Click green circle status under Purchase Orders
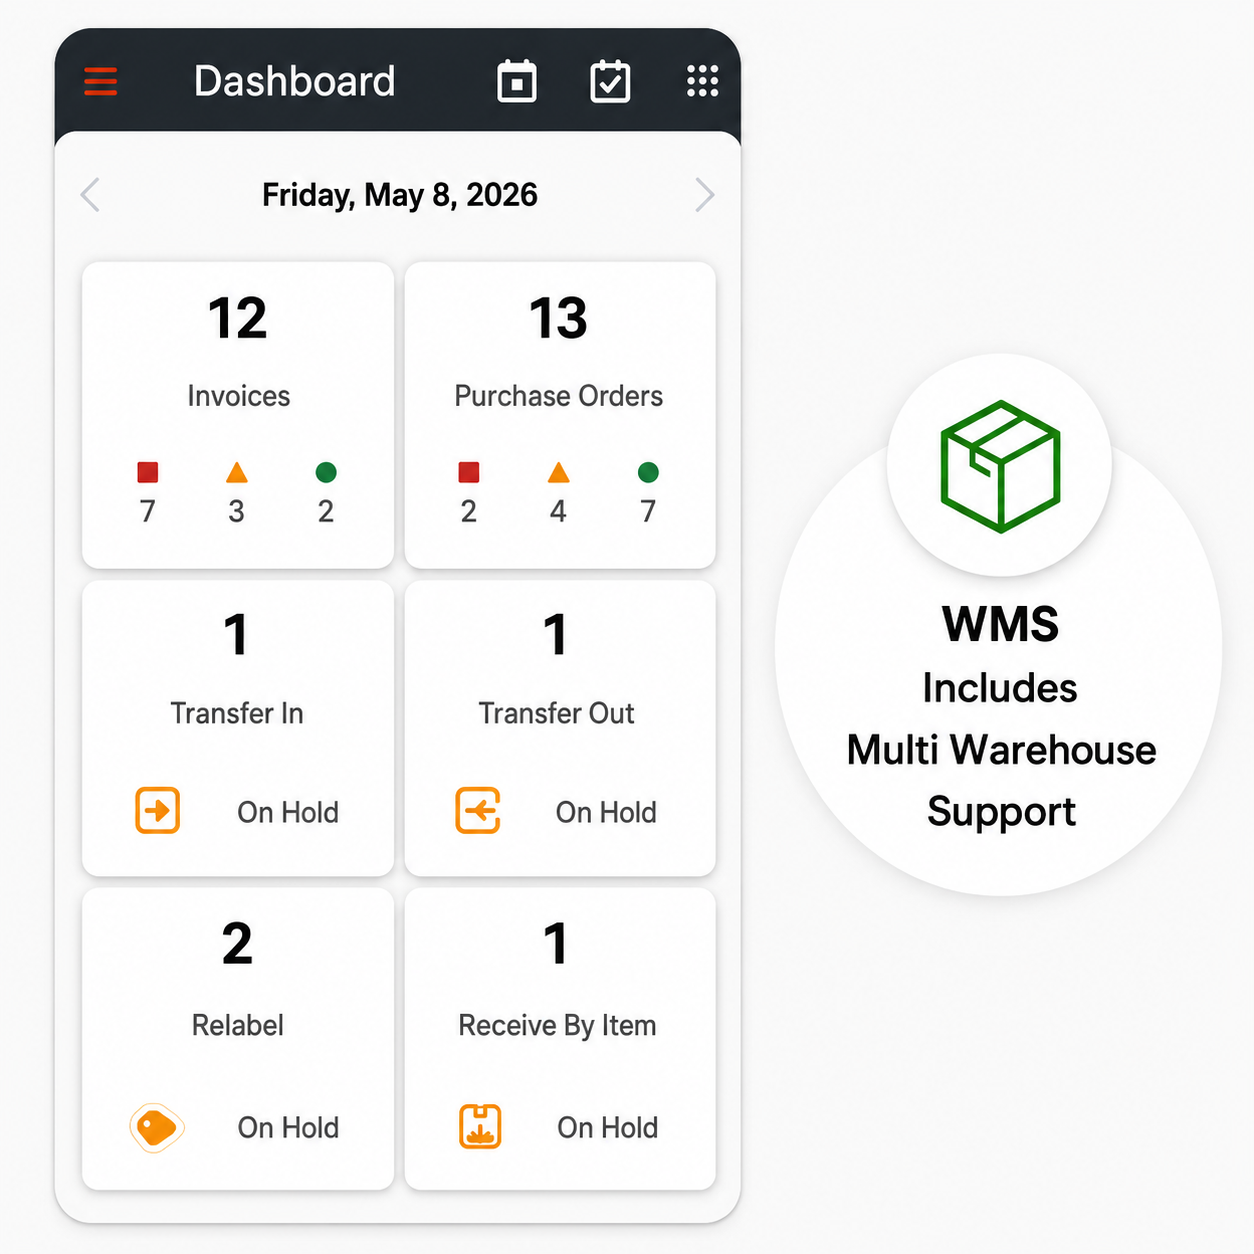Image resolution: width=1254 pixels, height=1254 pixels. pos(648,472)
